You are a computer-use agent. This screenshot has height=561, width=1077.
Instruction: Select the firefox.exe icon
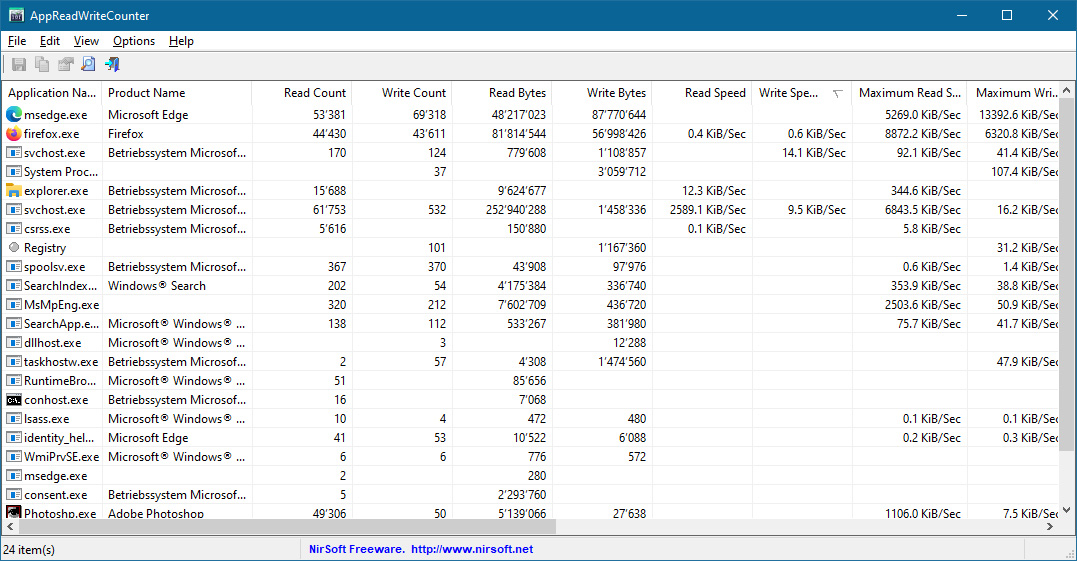click(14, 133)
